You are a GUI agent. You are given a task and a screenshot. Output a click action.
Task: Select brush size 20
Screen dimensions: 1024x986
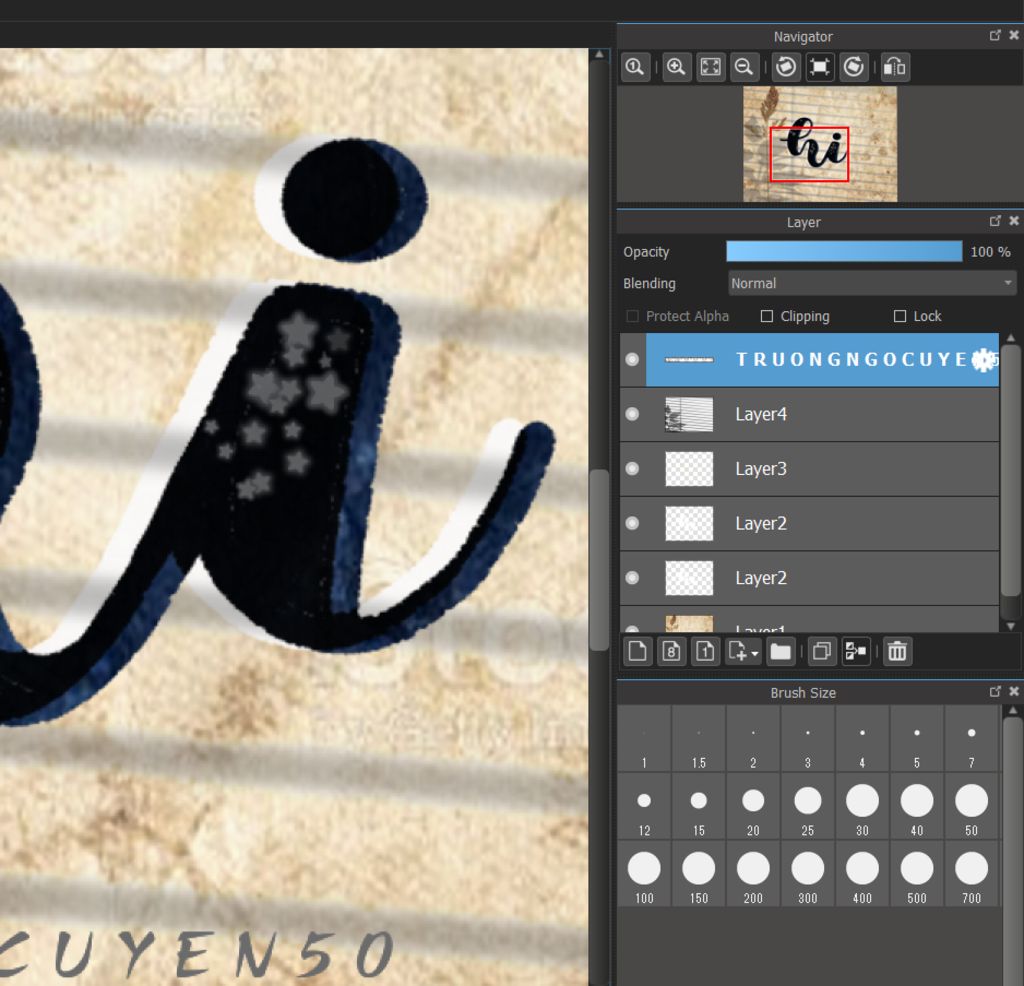(x=753, y=807)
